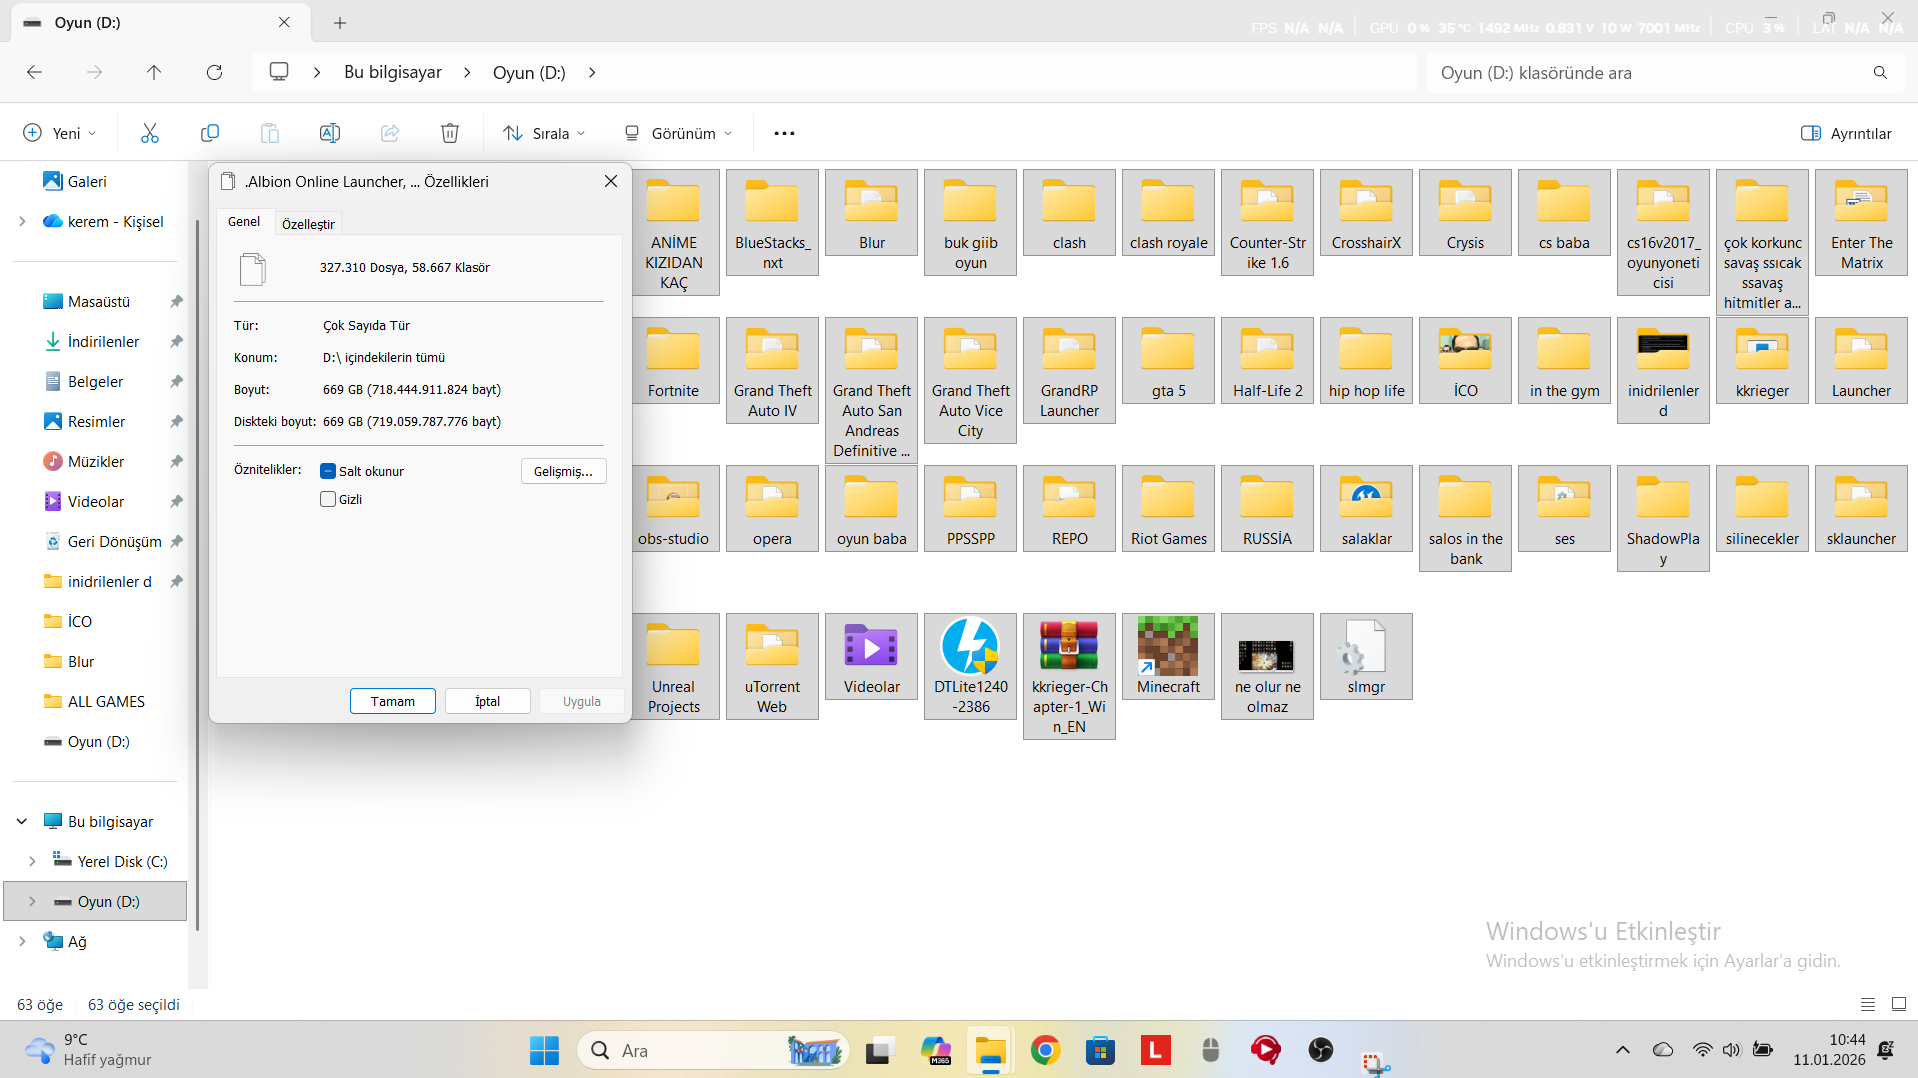Show hidden icons in the system tray
Image resolution: width=1918 pixels, height=1078 pixels.
(1622, 1050)
